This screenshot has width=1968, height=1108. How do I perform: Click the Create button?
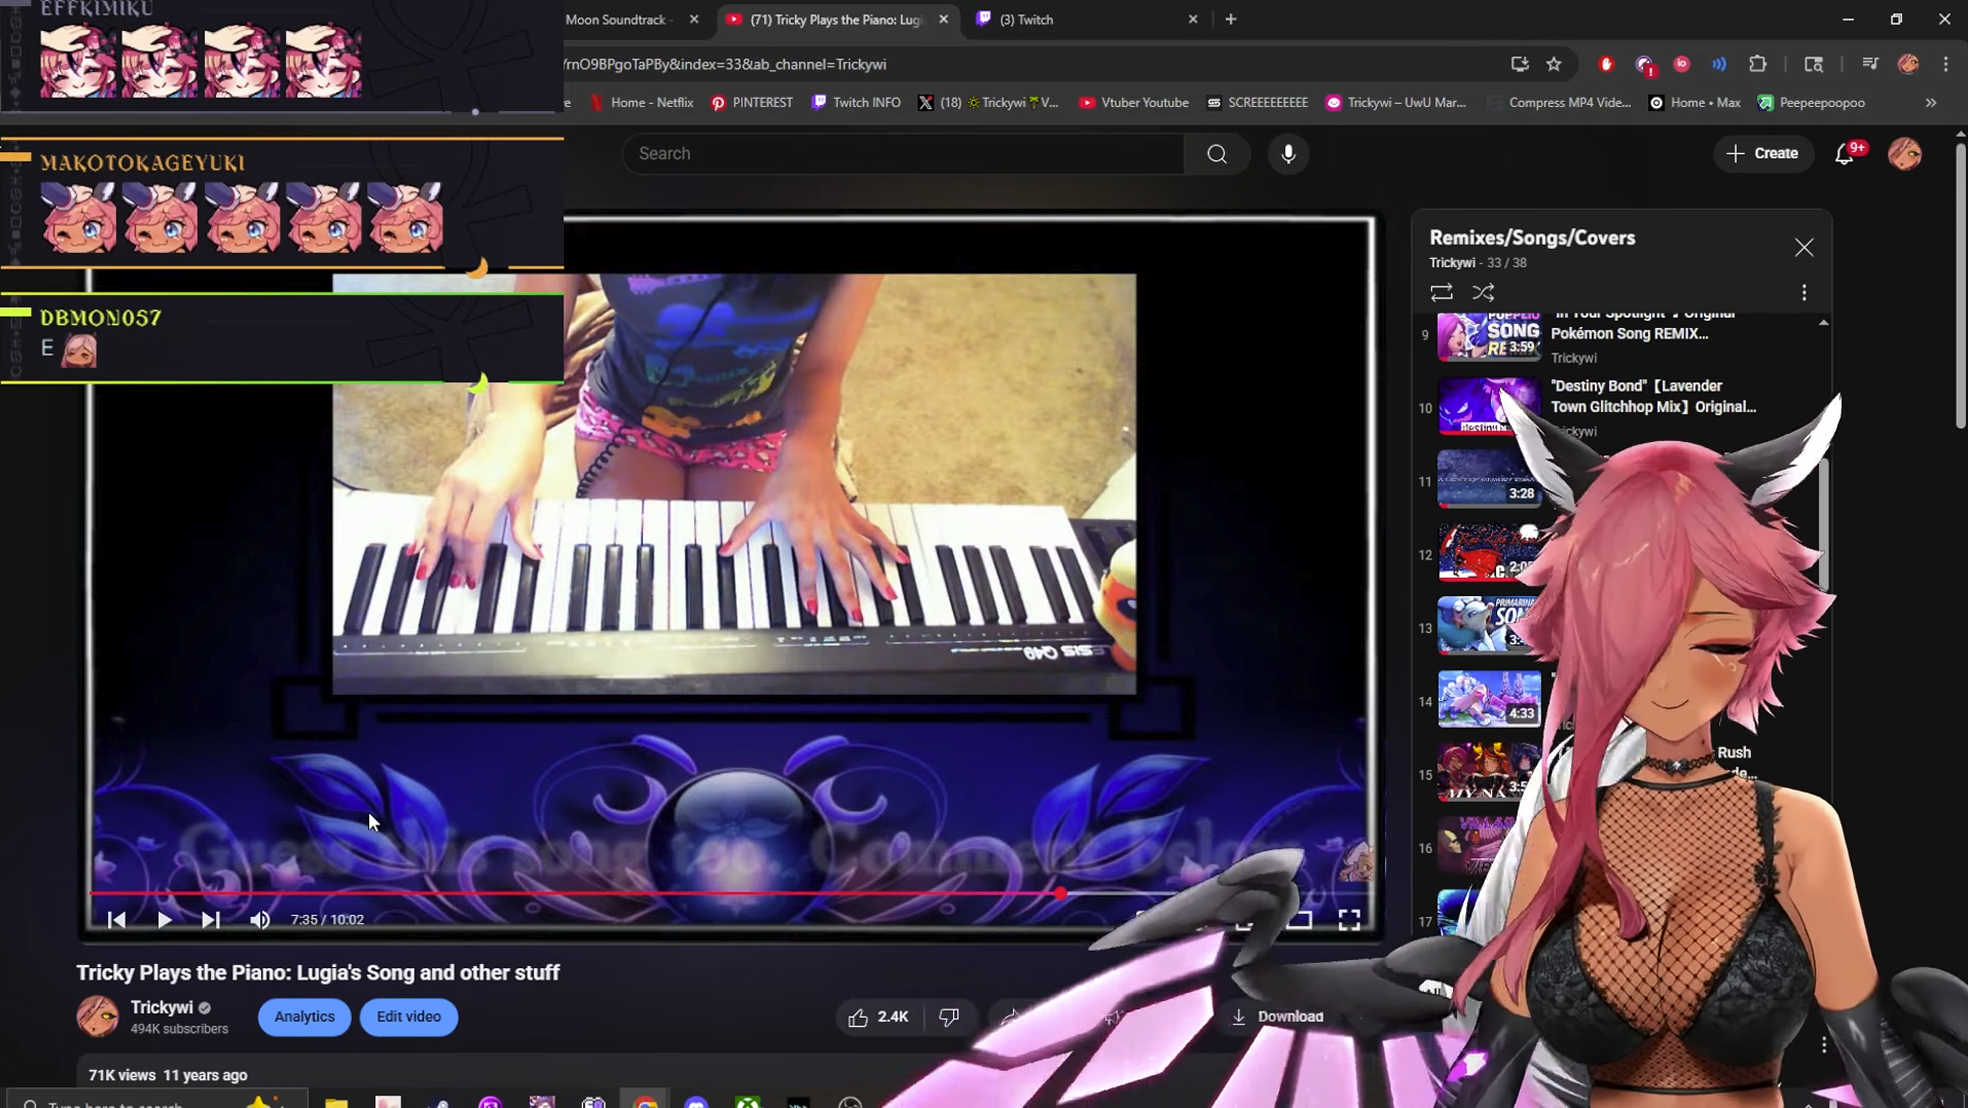[1763, 154]
